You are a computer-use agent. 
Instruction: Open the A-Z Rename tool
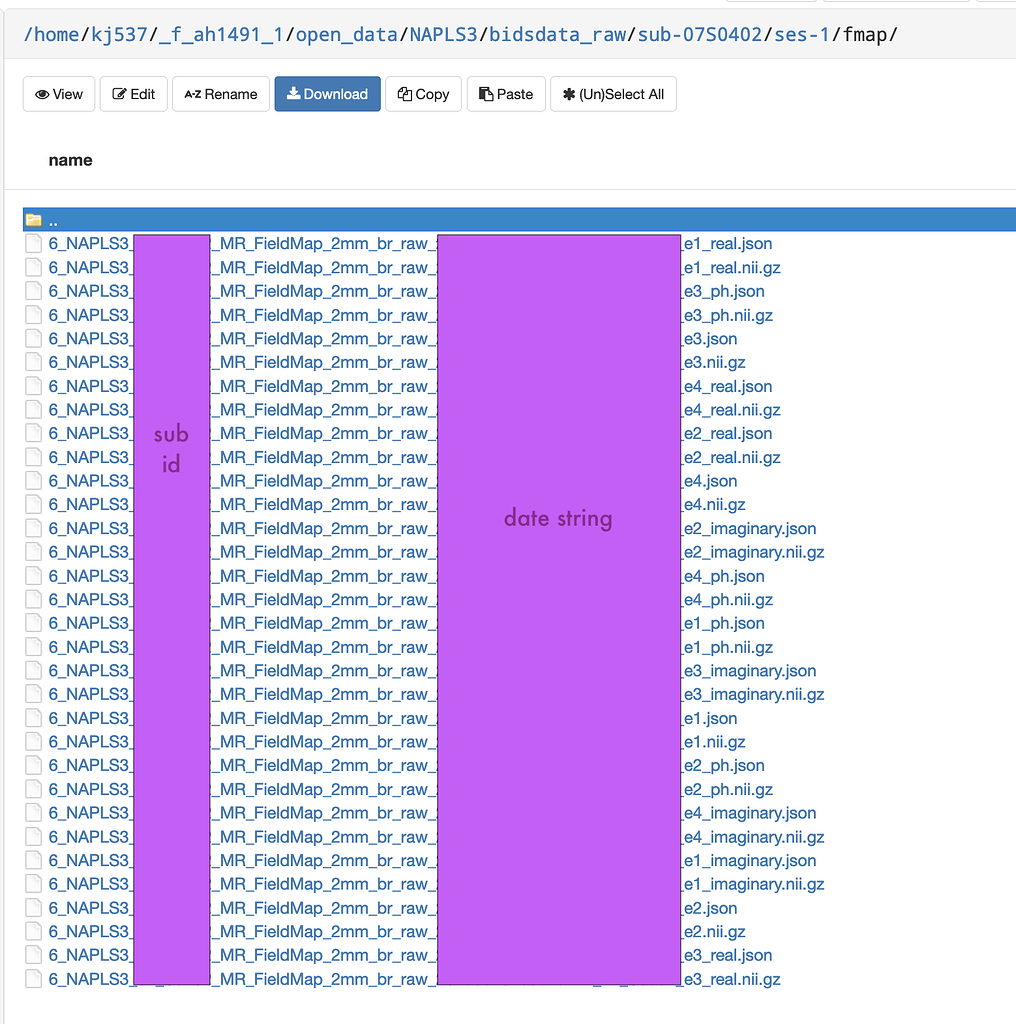pyautogui.click(x=221, y=94)
